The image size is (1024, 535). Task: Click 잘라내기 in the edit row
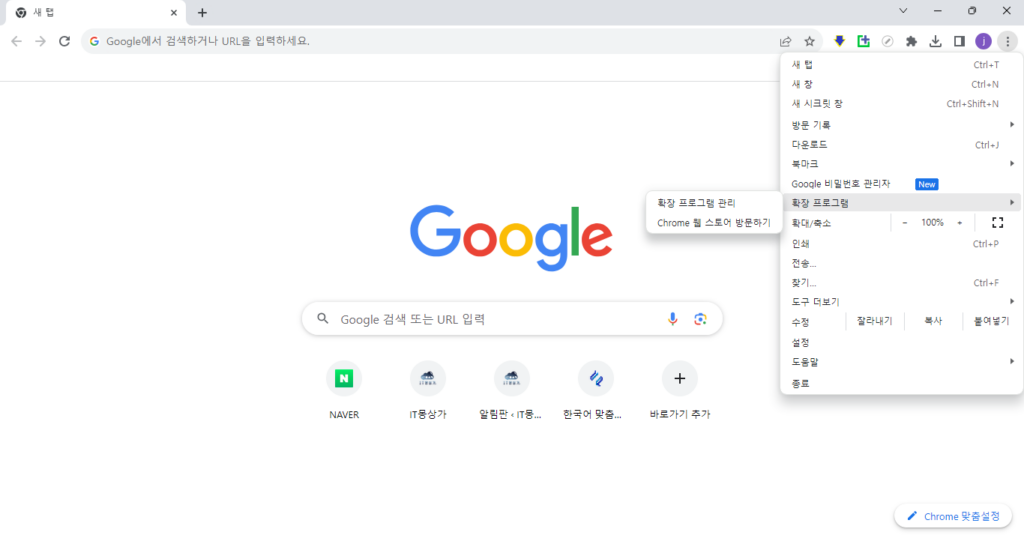tap(874, 321)
